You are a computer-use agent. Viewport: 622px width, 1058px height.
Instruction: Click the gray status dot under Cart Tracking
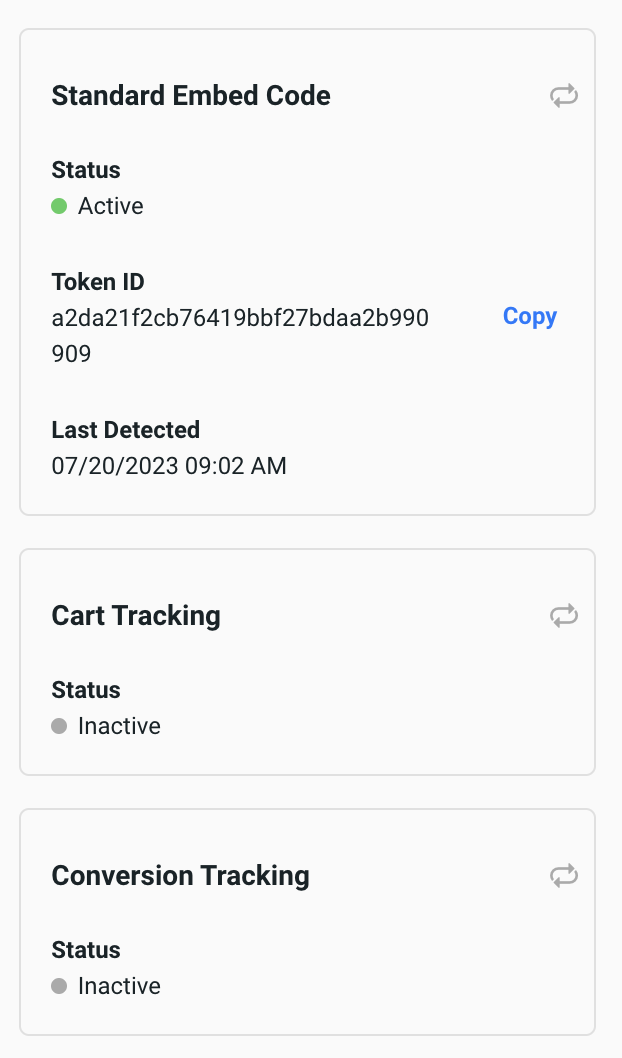59,726
